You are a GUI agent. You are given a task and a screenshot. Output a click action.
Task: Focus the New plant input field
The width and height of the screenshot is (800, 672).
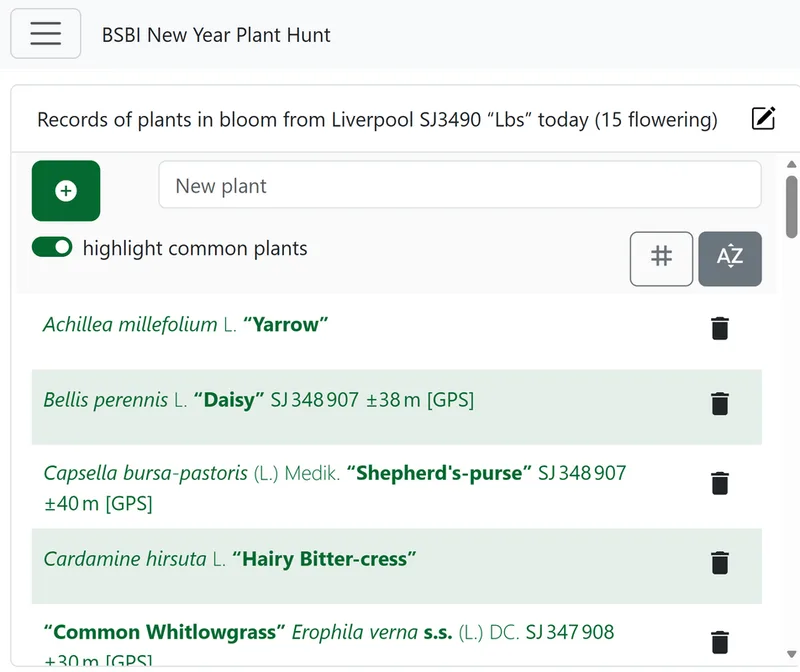click(x=460, y=185)
